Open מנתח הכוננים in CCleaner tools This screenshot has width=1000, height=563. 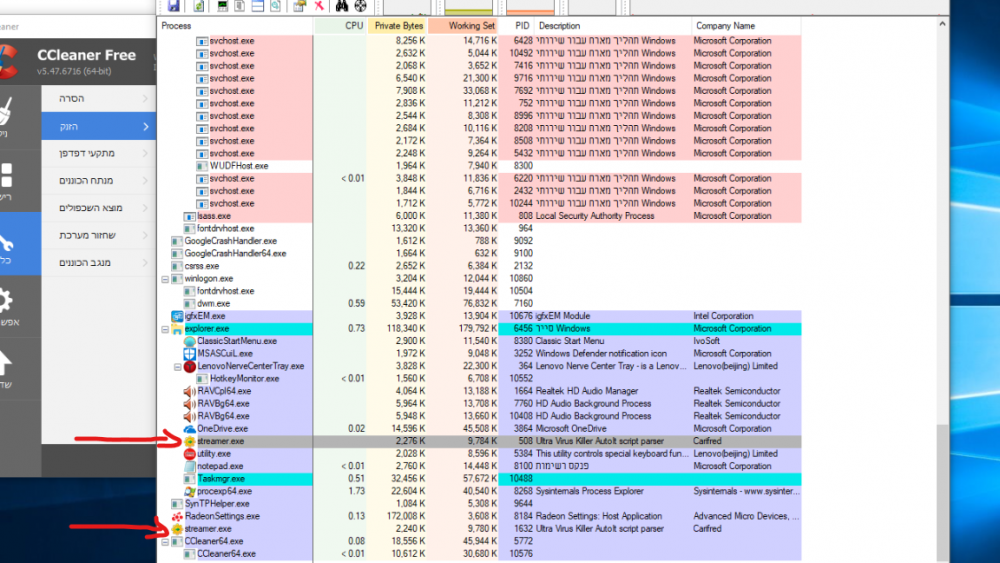click(x=99, y=180)
